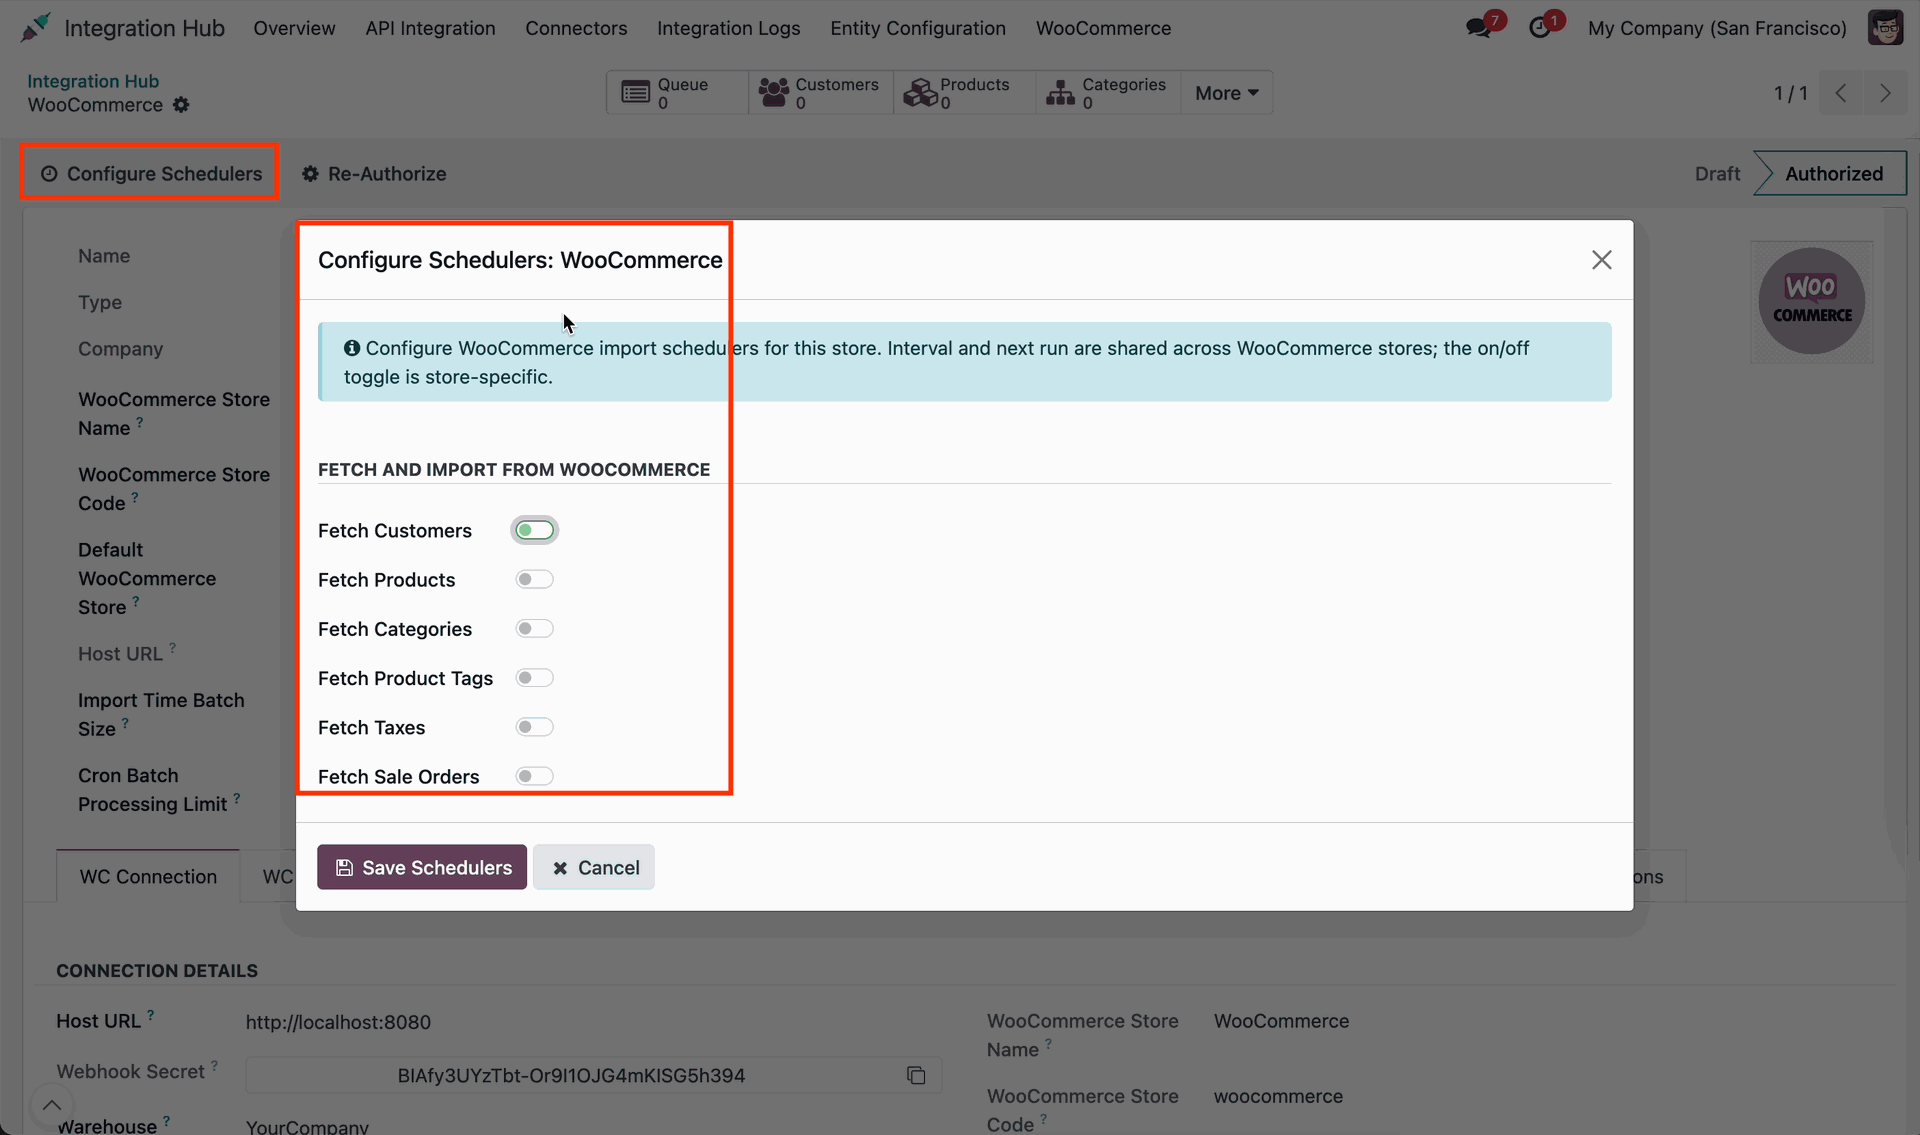Click the WooCommerce Store Code value woocommerce
This screenshot has width=1920, height=1135.
point(1278,1096)
